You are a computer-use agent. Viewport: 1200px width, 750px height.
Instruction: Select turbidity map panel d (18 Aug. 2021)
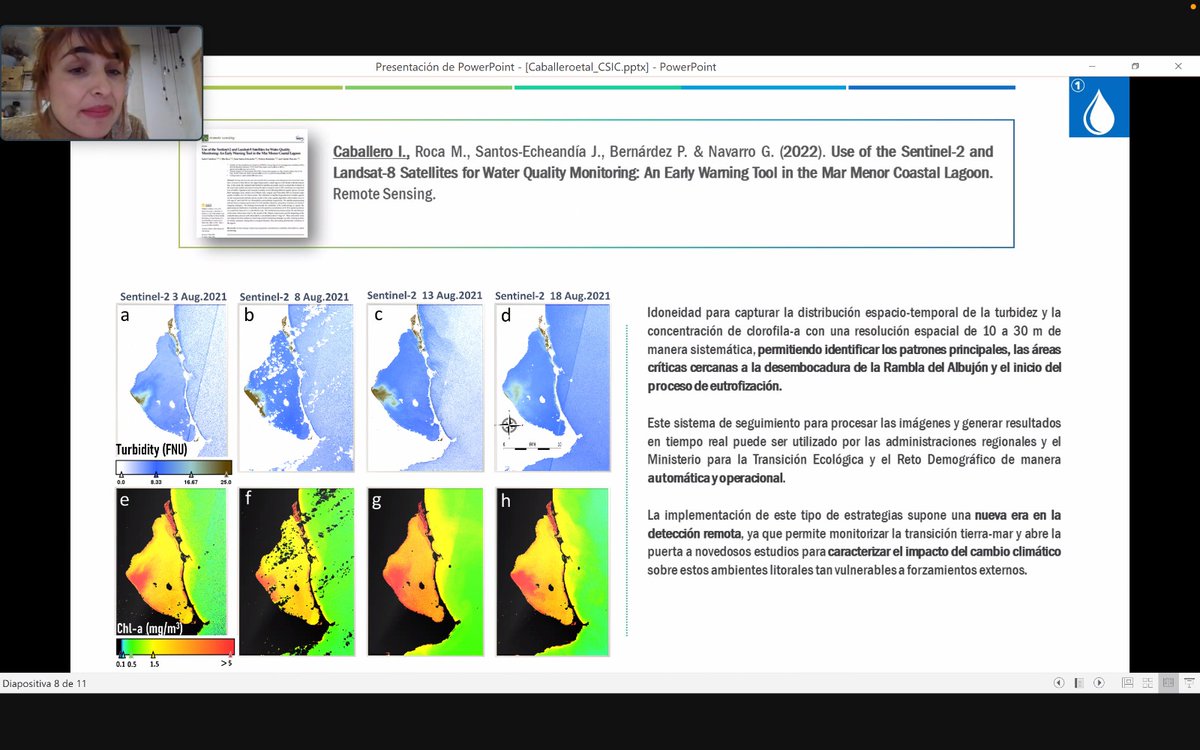click(553, 387)
